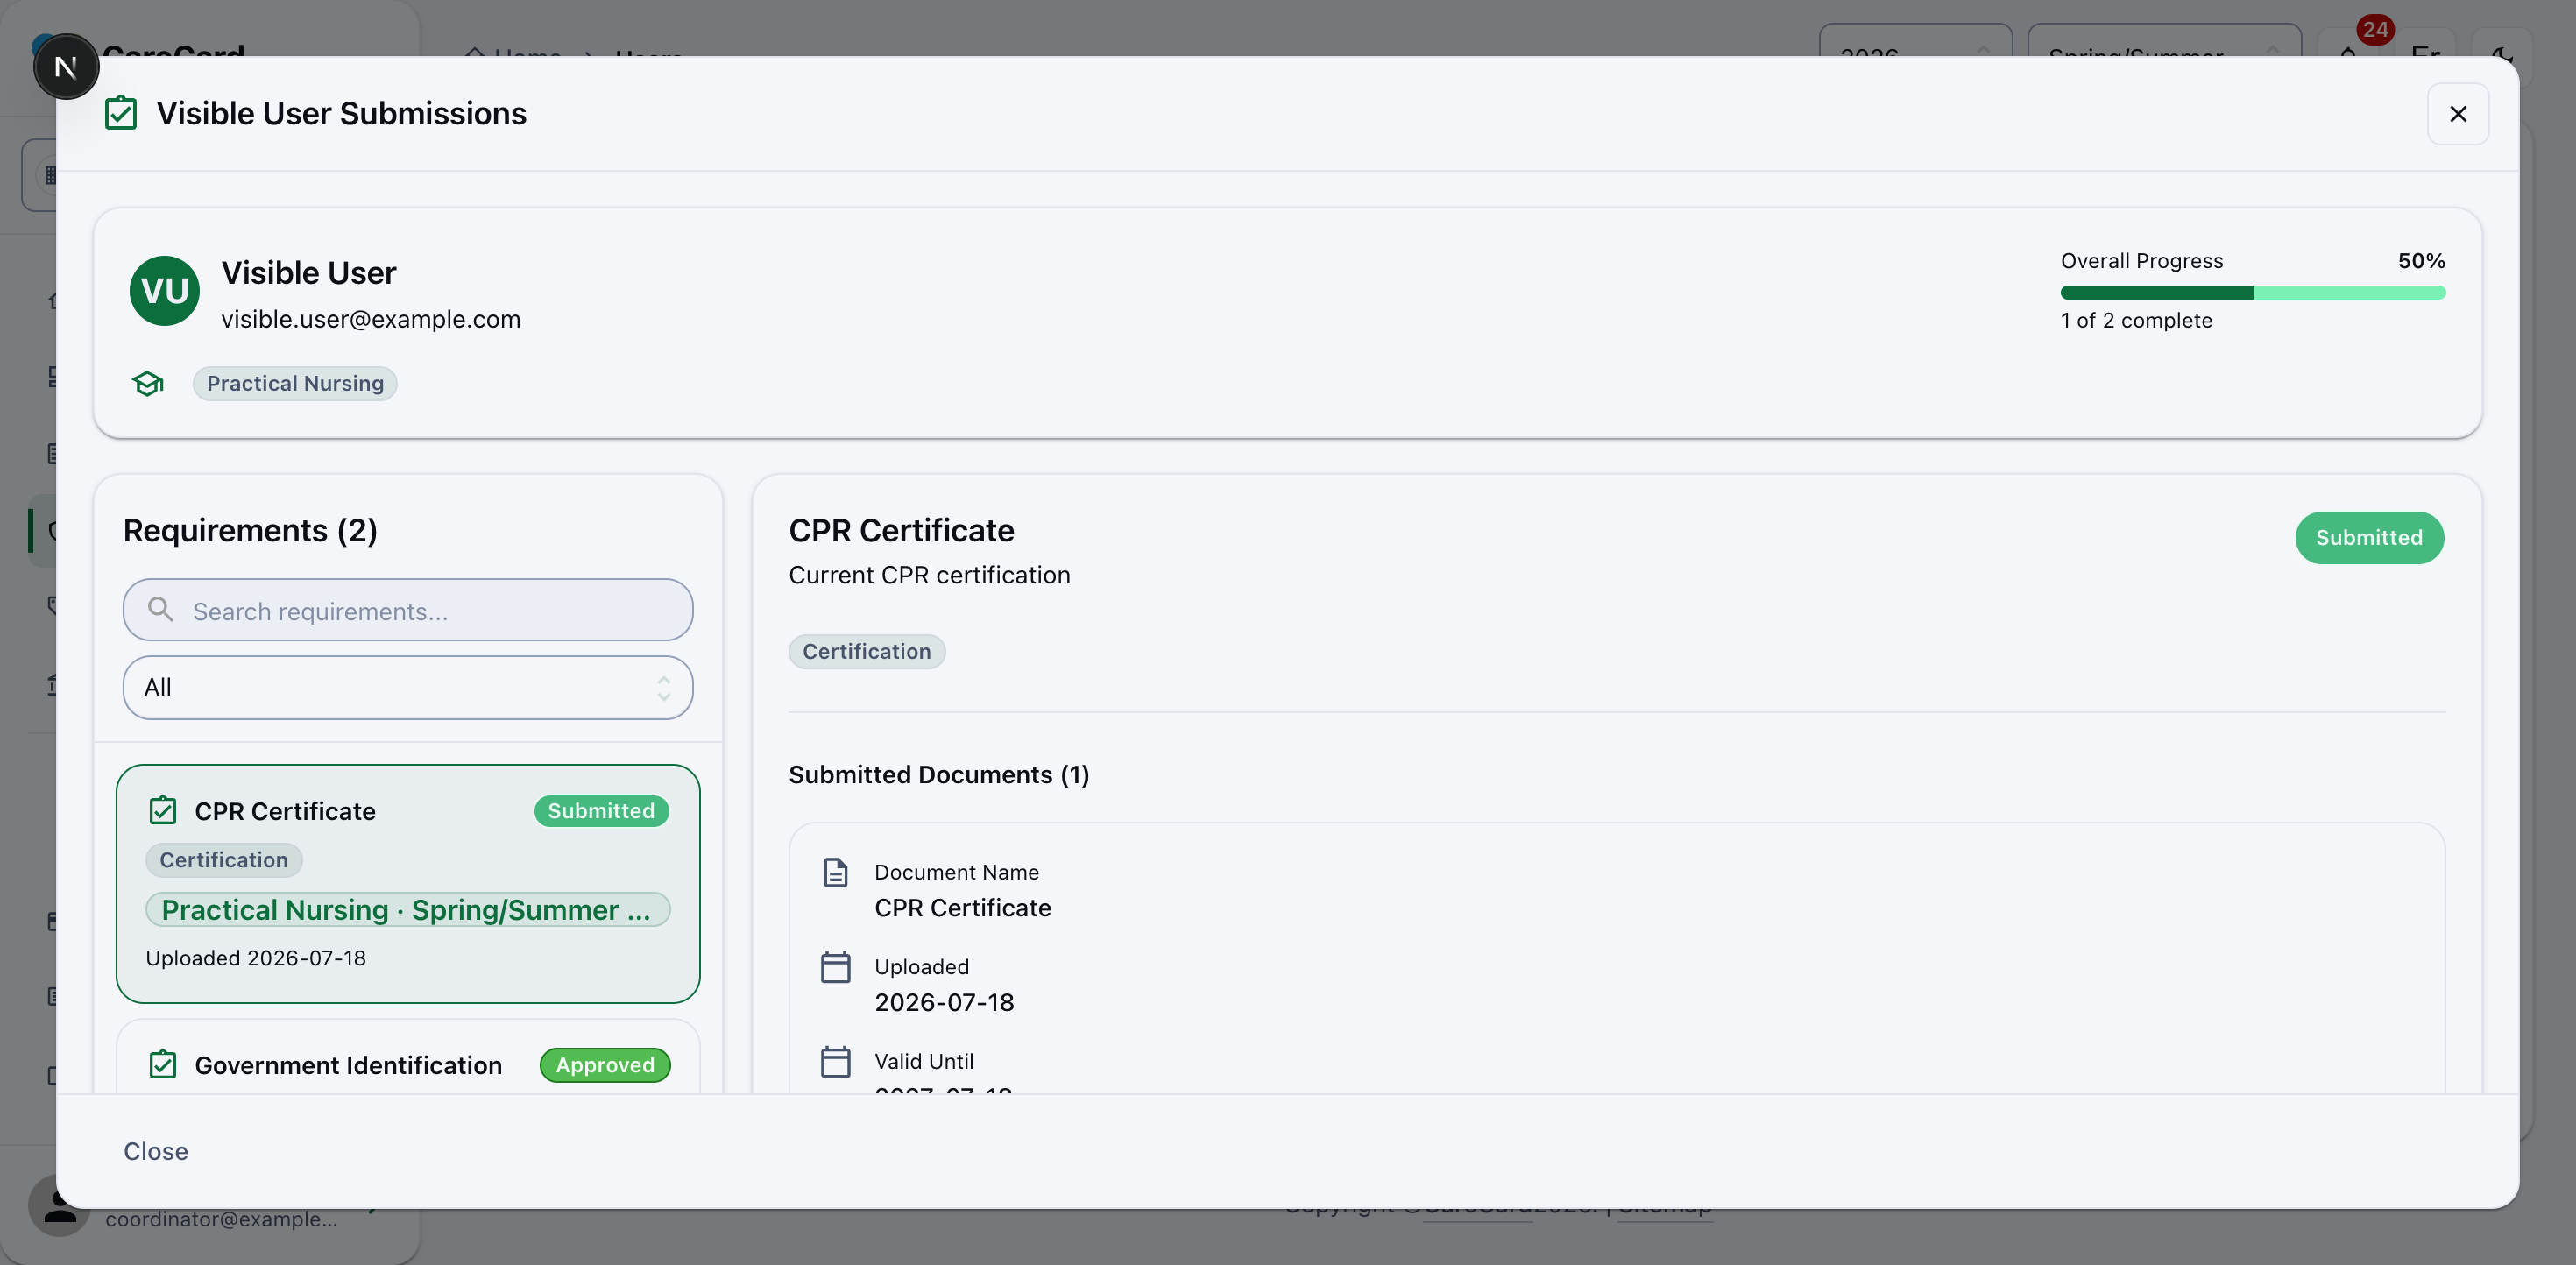This screenshot has height=1265, width=2576.
Task: Open the All status filter dropdown
Action: [x=407, y=687]
